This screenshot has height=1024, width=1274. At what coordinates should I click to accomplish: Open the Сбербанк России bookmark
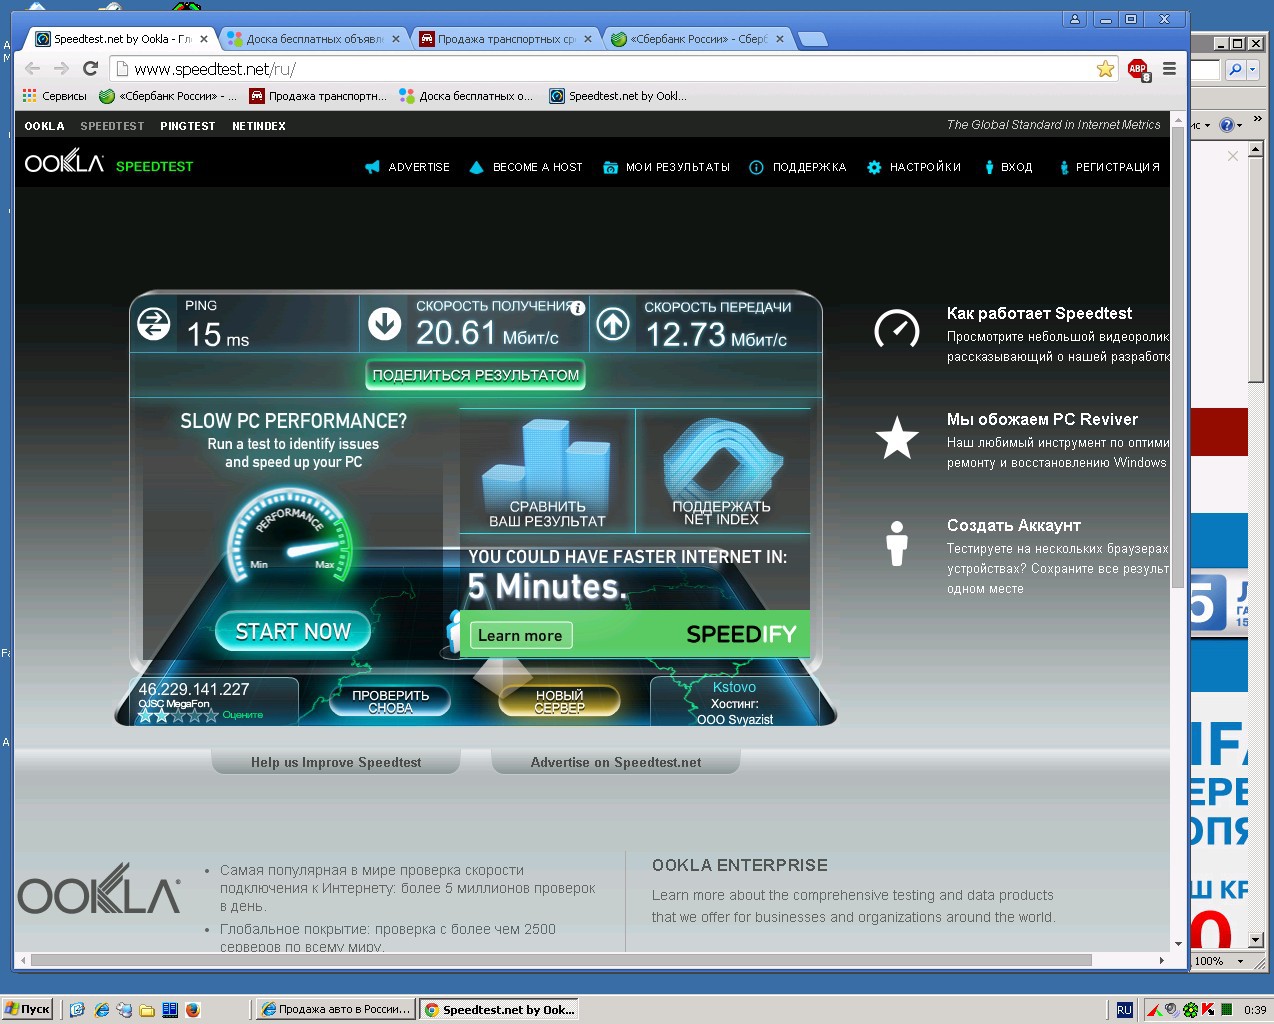coord(168,96)
